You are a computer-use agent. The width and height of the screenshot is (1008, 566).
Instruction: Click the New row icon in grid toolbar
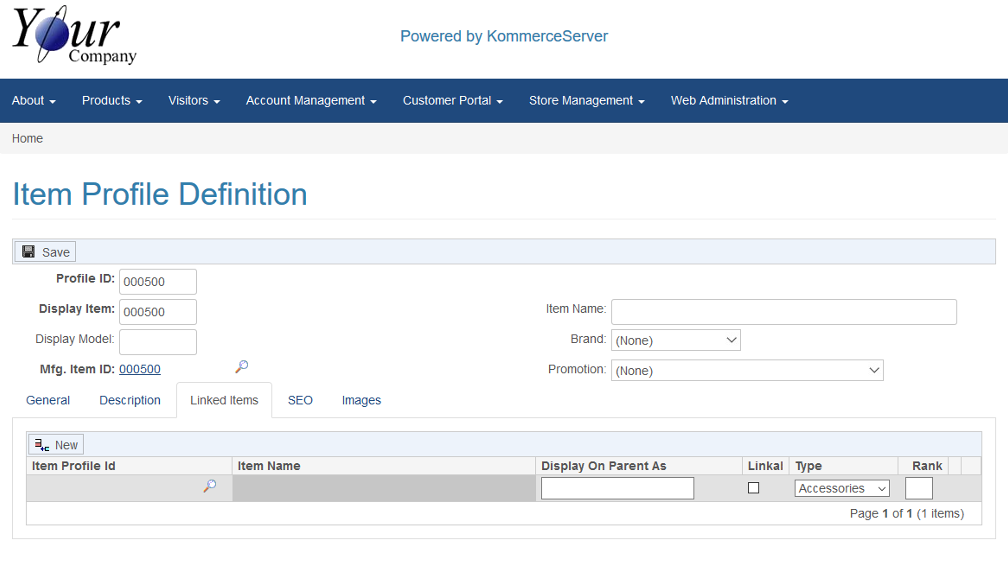[x=42, y=445]
